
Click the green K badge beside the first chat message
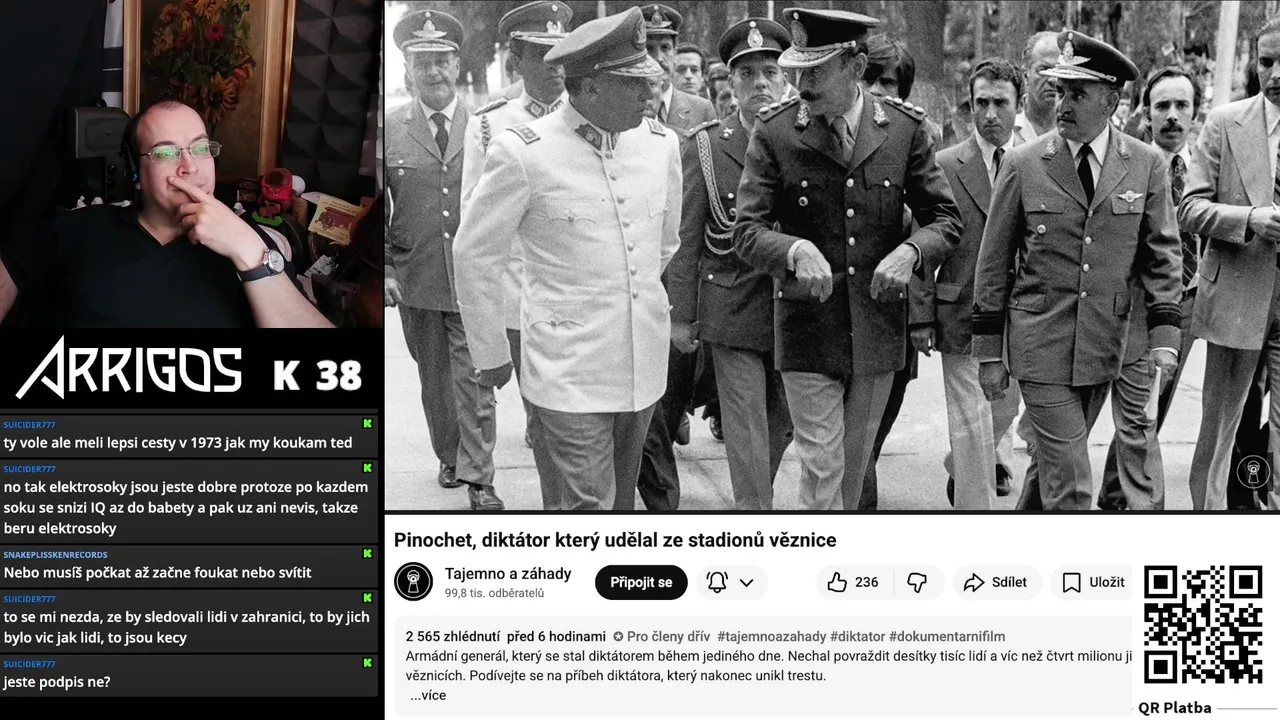point(368,424)
